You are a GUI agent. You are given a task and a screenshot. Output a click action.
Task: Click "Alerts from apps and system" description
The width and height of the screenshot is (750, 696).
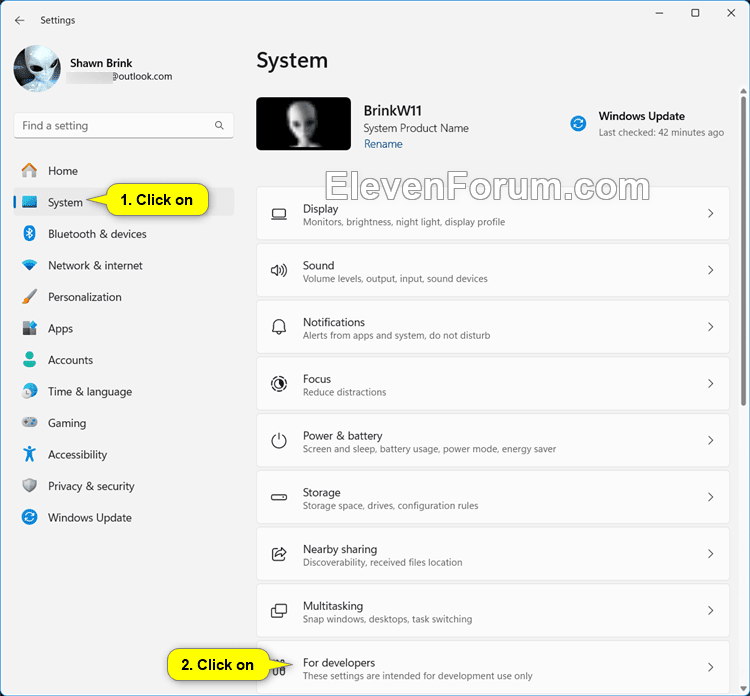(x=397, y=335)
